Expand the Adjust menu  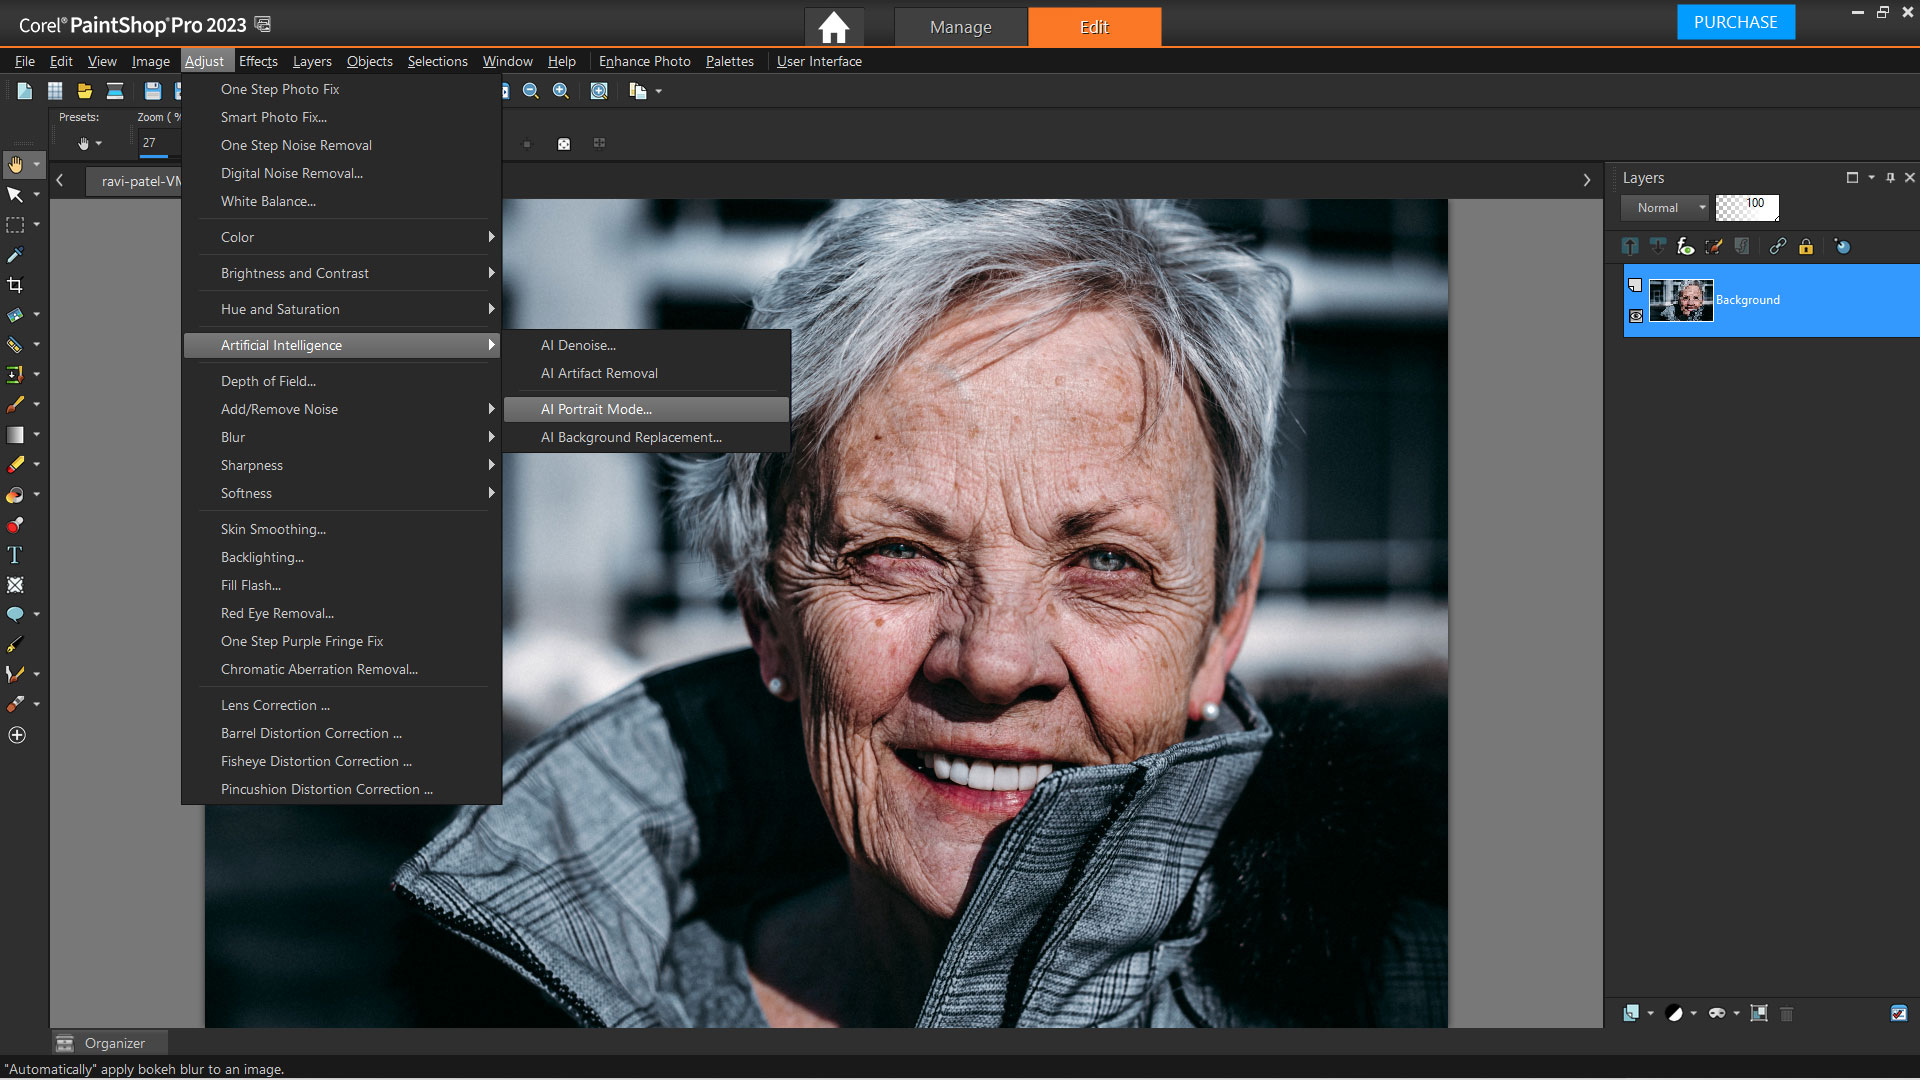(204, 61)
